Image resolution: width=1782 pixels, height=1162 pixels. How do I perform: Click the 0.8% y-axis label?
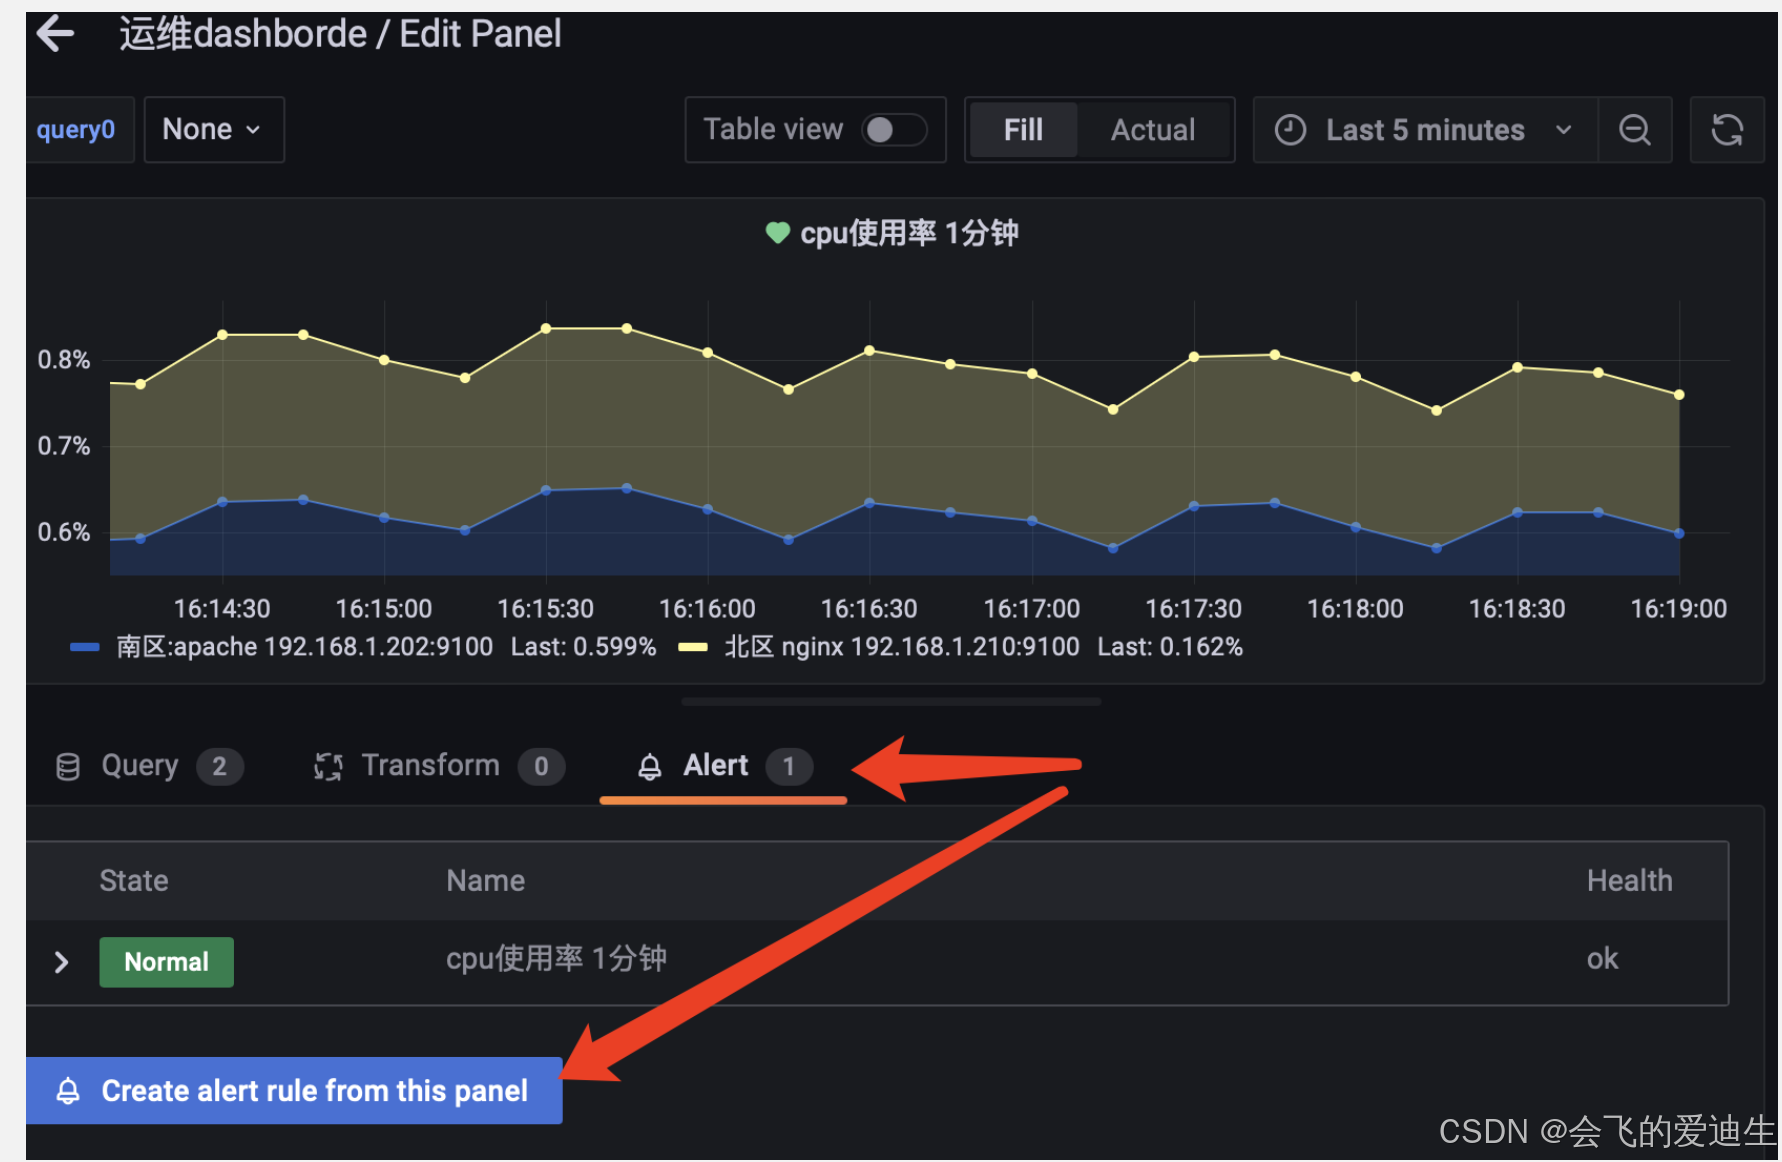(x=64, y=360)
